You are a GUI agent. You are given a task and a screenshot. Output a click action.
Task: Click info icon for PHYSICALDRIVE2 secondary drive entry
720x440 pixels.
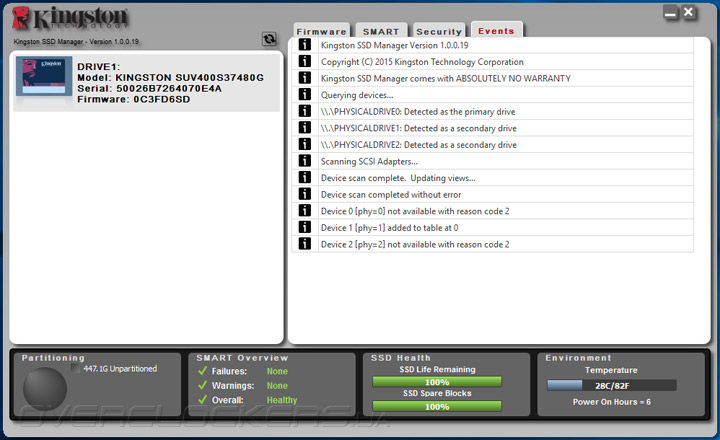(304, 144)
